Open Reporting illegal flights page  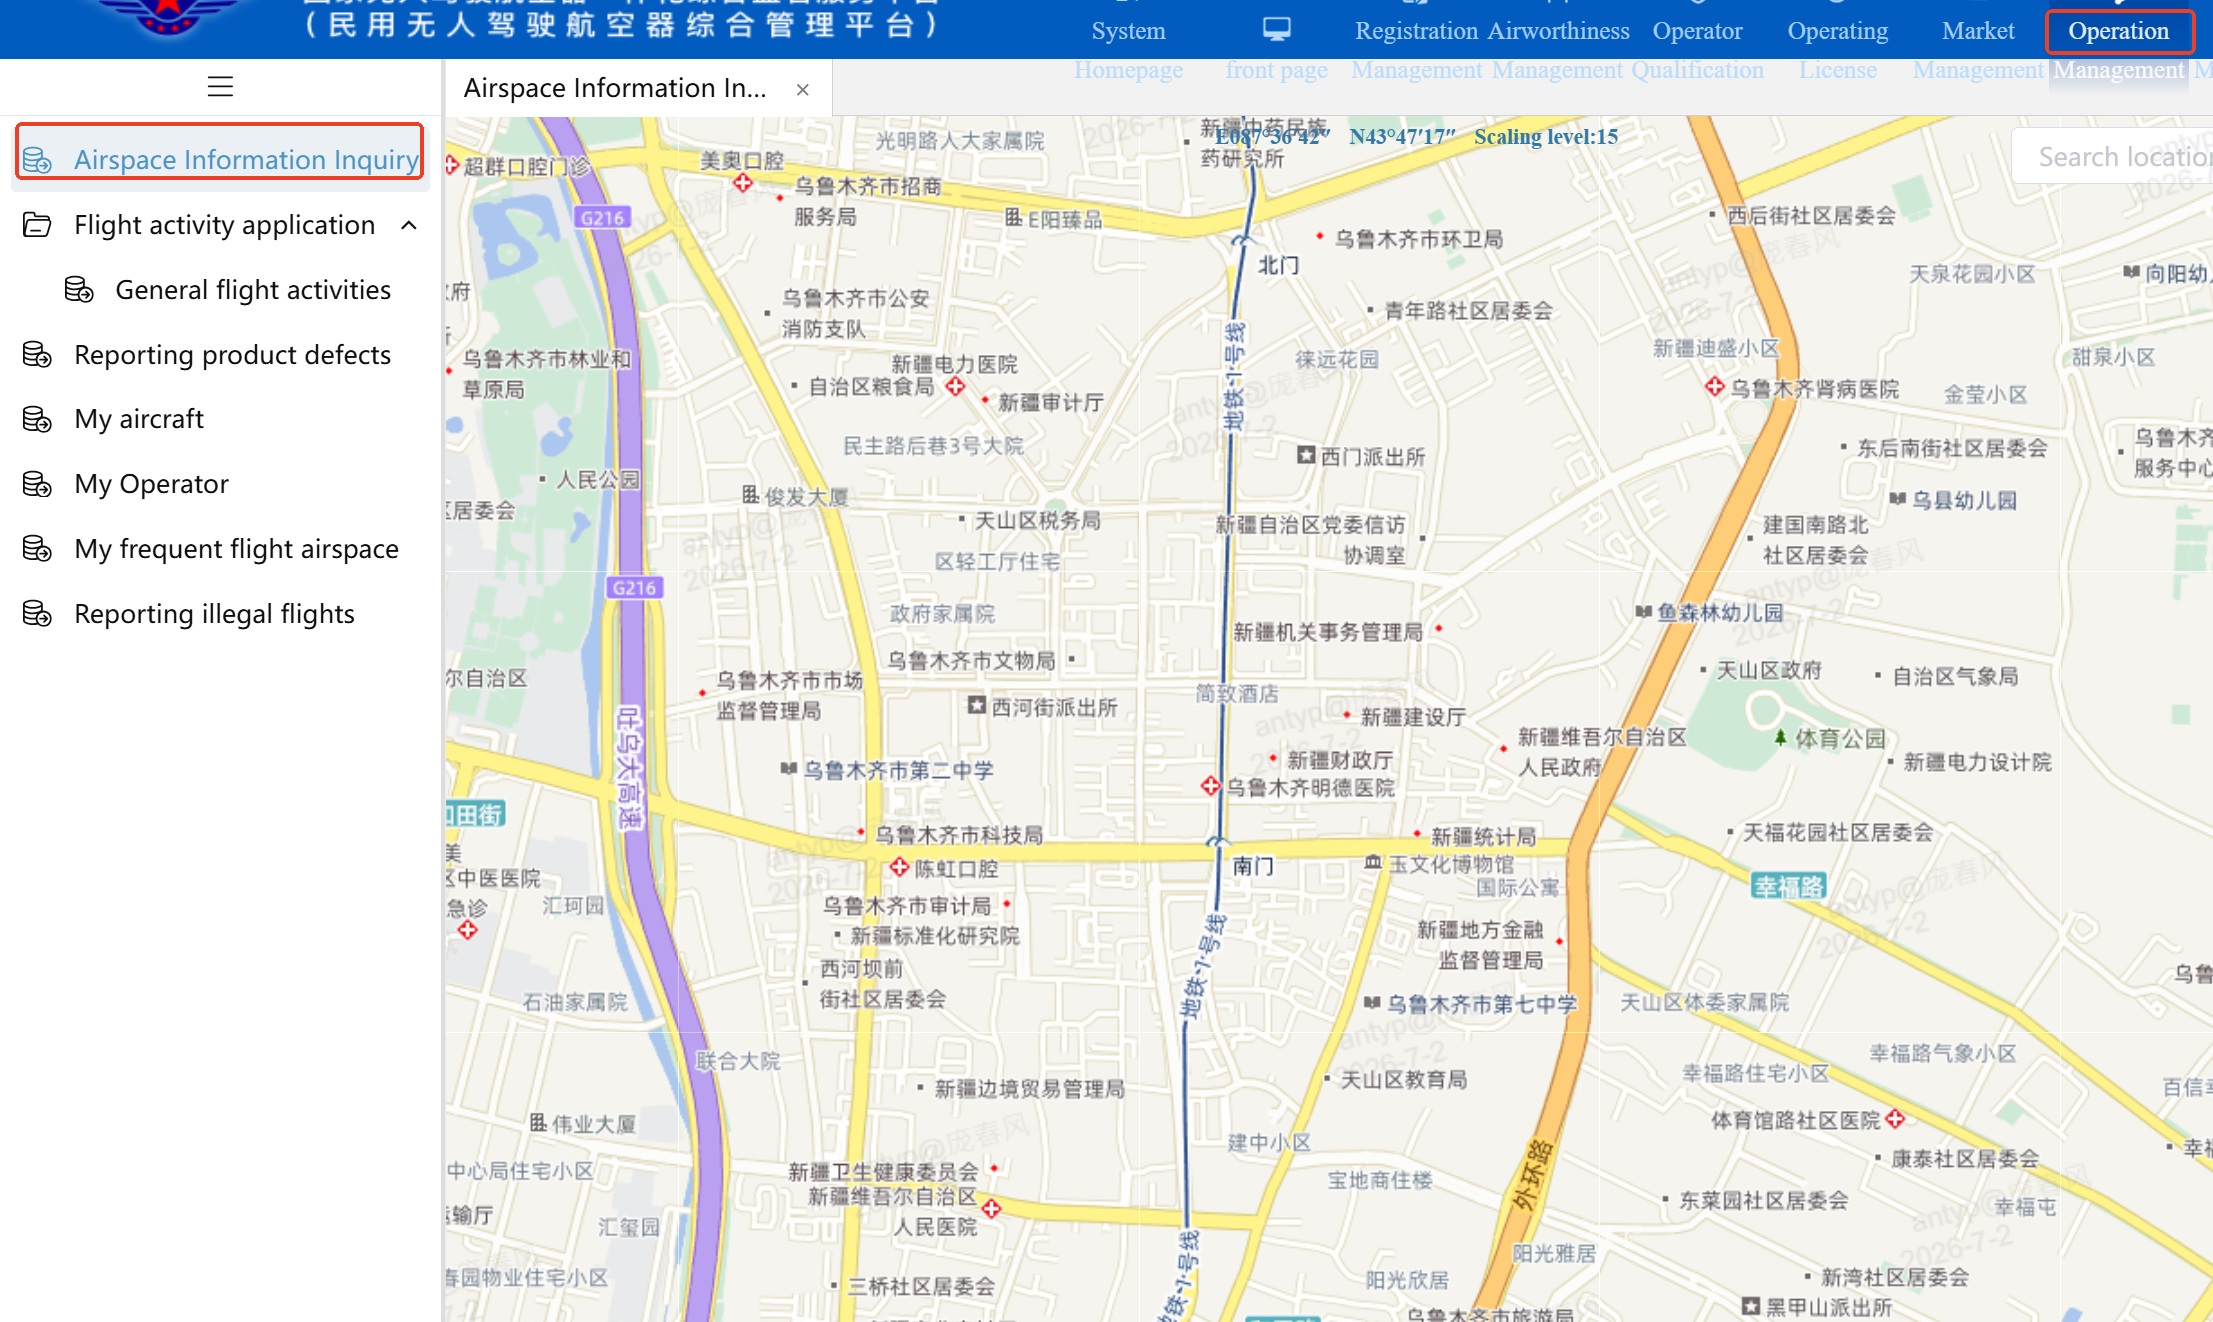tap(214, 614)
